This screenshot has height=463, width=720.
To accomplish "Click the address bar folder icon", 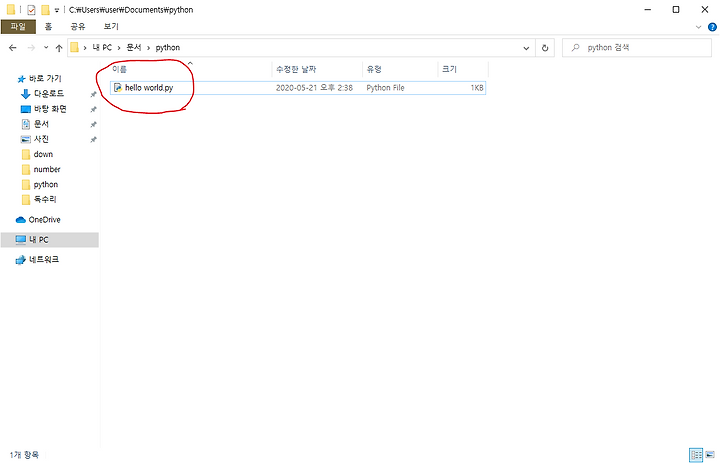I will [x=75, y=47].
